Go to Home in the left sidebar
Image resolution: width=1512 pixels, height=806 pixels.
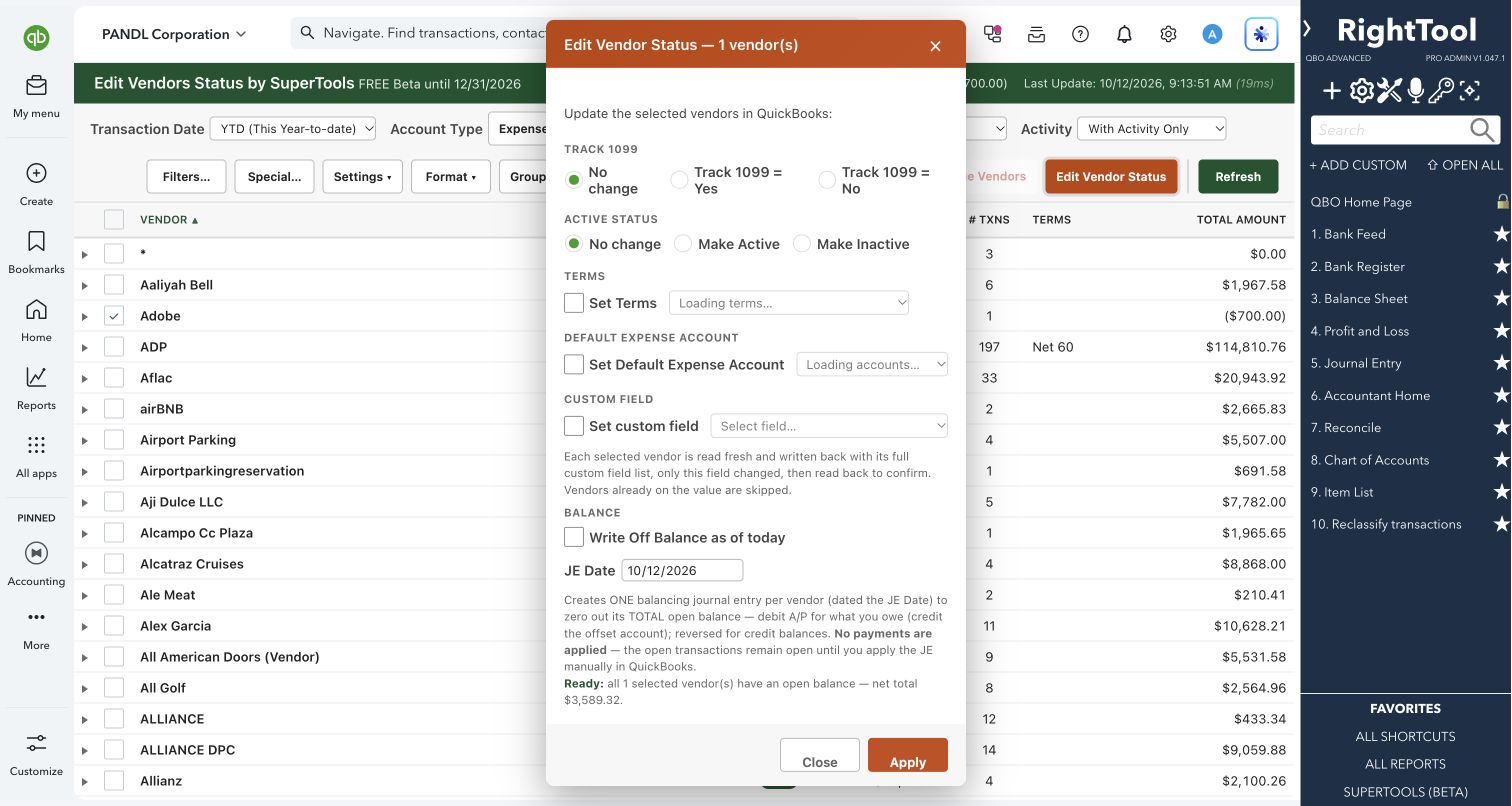36,309
